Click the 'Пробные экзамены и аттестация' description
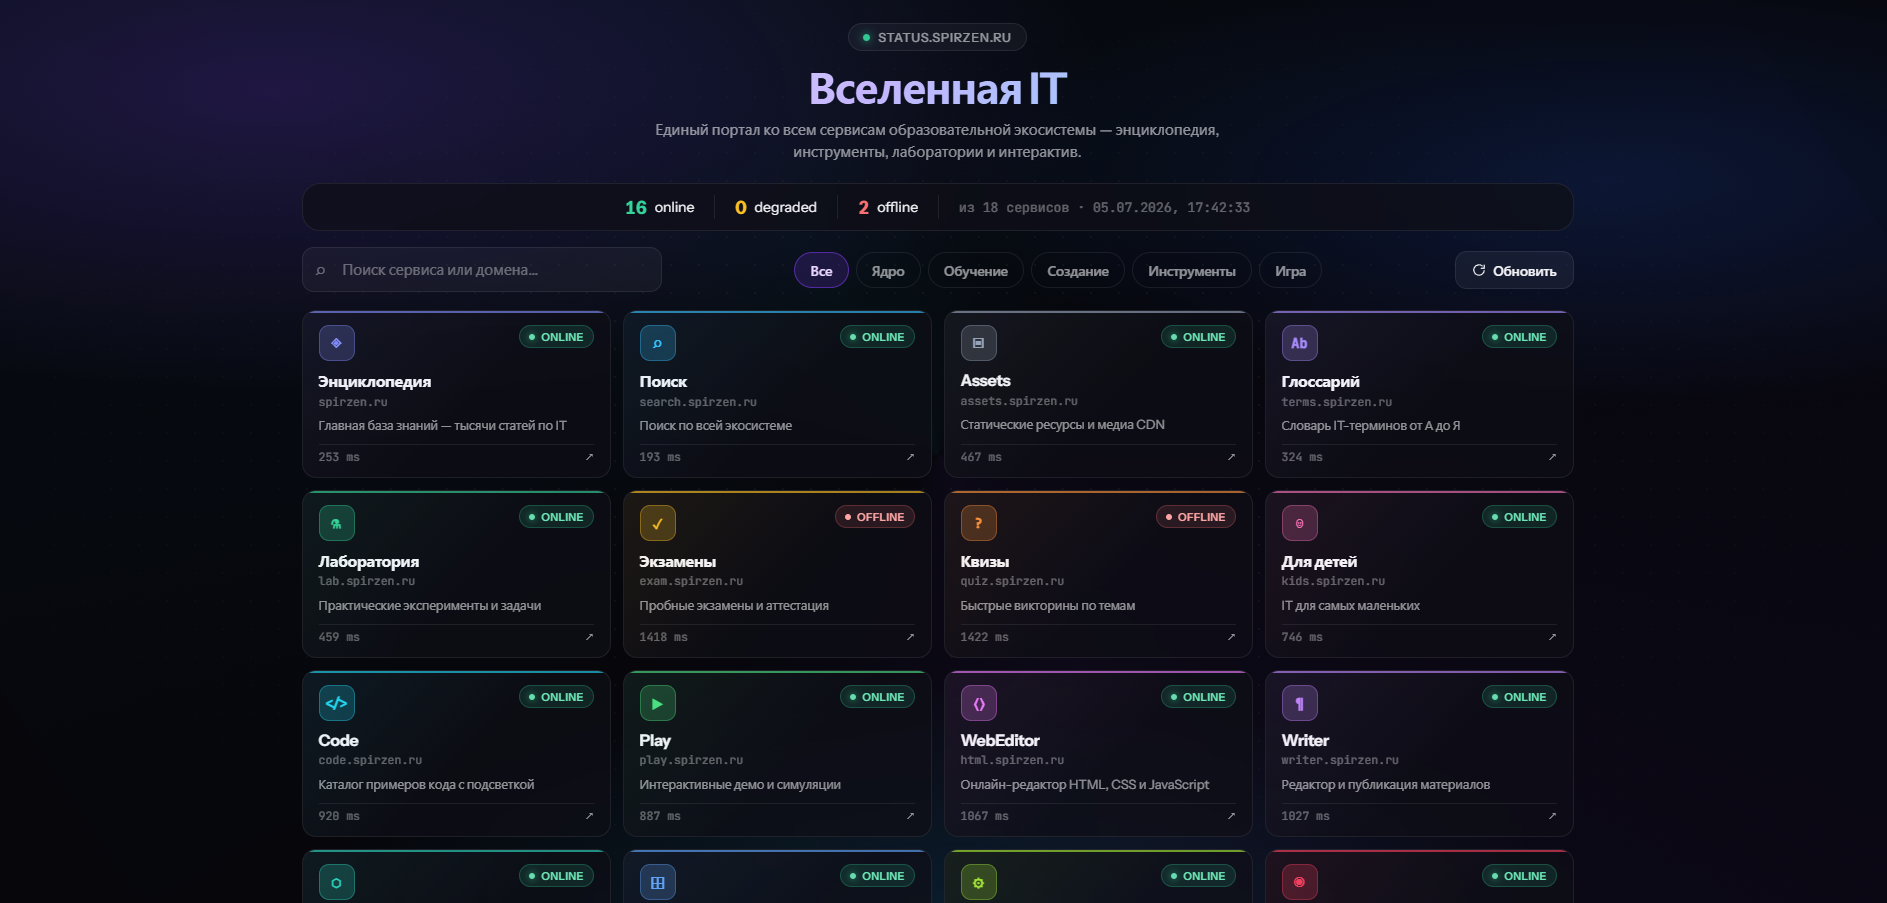This screenshot has height=903, width=1887. [734, 606]
